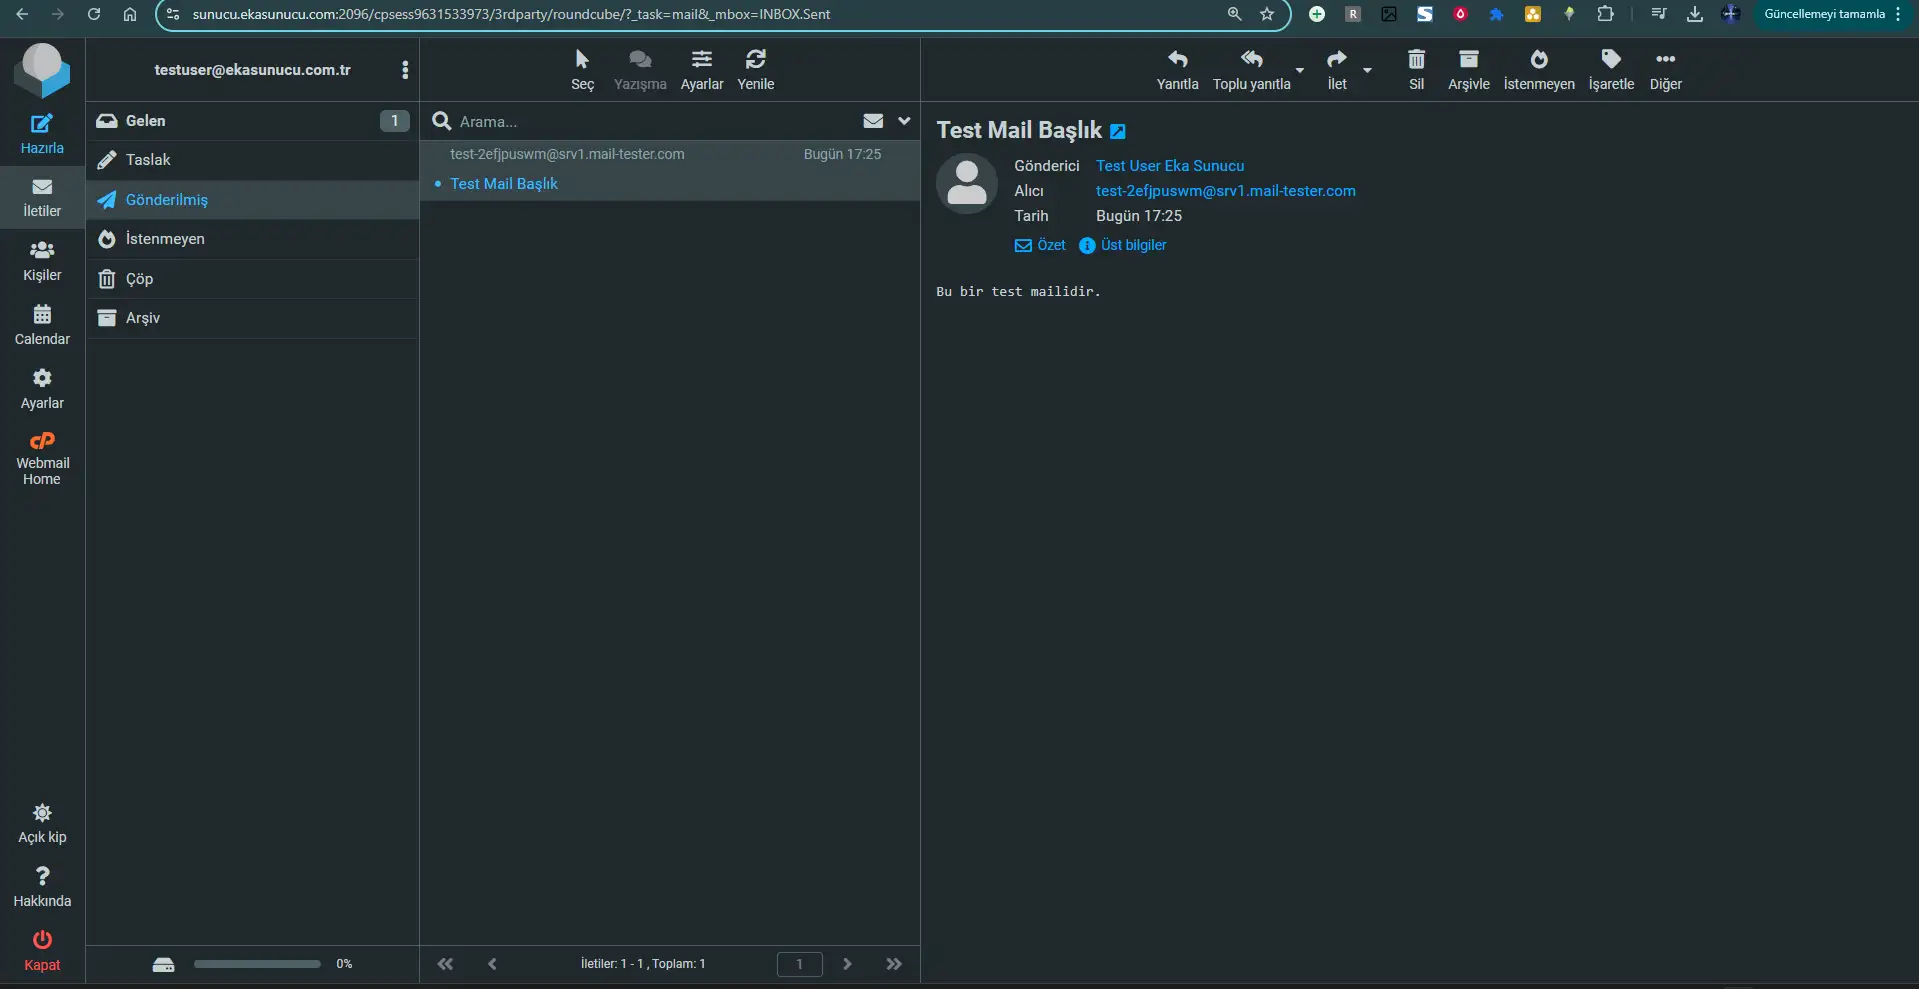Go to Webmail Home
Screen dimensions: 1919x989
[x=42, y=459]
